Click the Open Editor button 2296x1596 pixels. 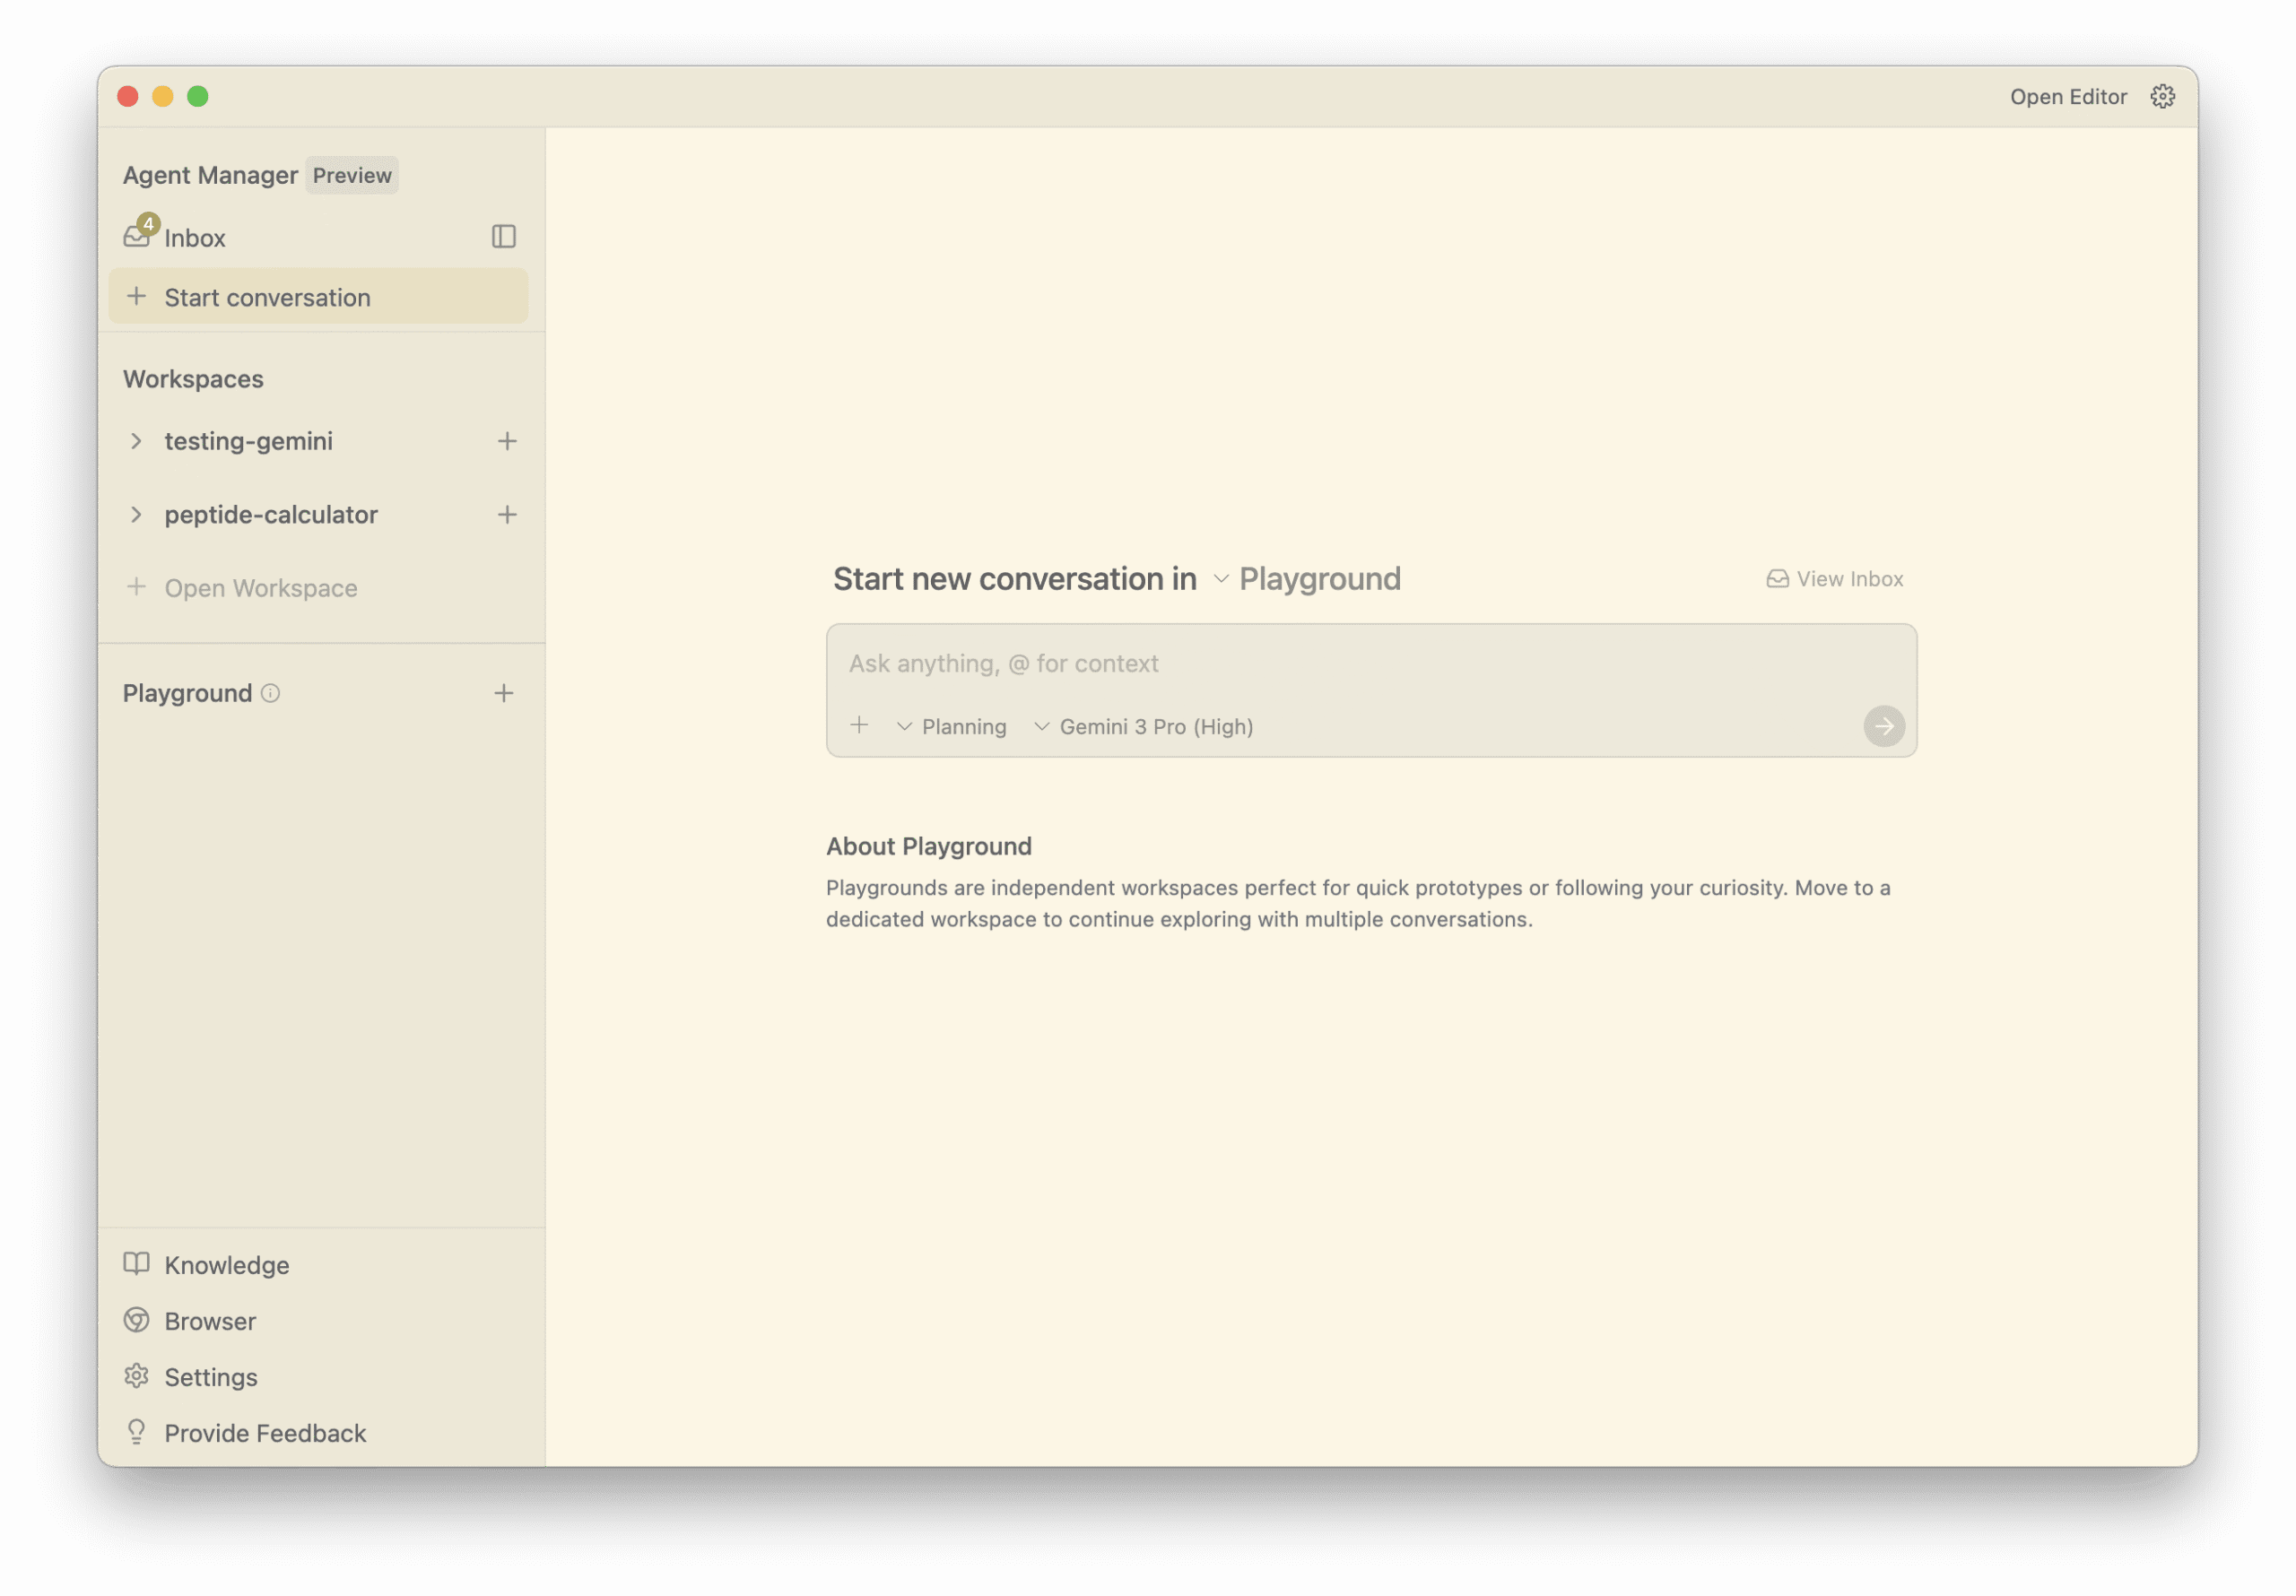(x=2067, y=97)
